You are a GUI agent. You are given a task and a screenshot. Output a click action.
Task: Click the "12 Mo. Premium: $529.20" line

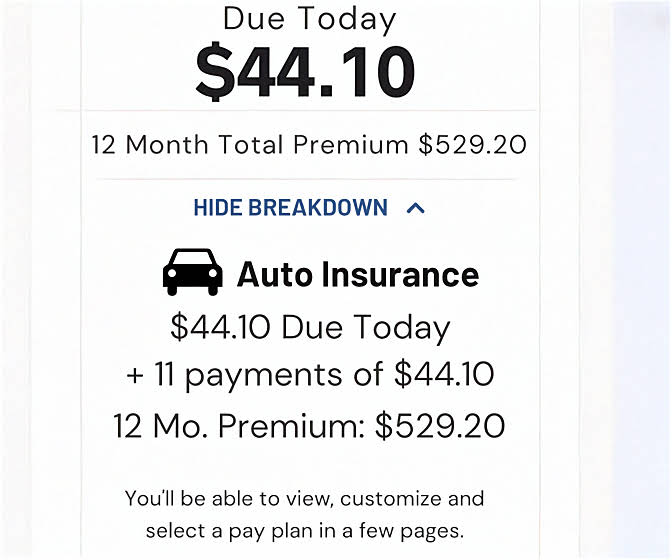click(309, 425)
